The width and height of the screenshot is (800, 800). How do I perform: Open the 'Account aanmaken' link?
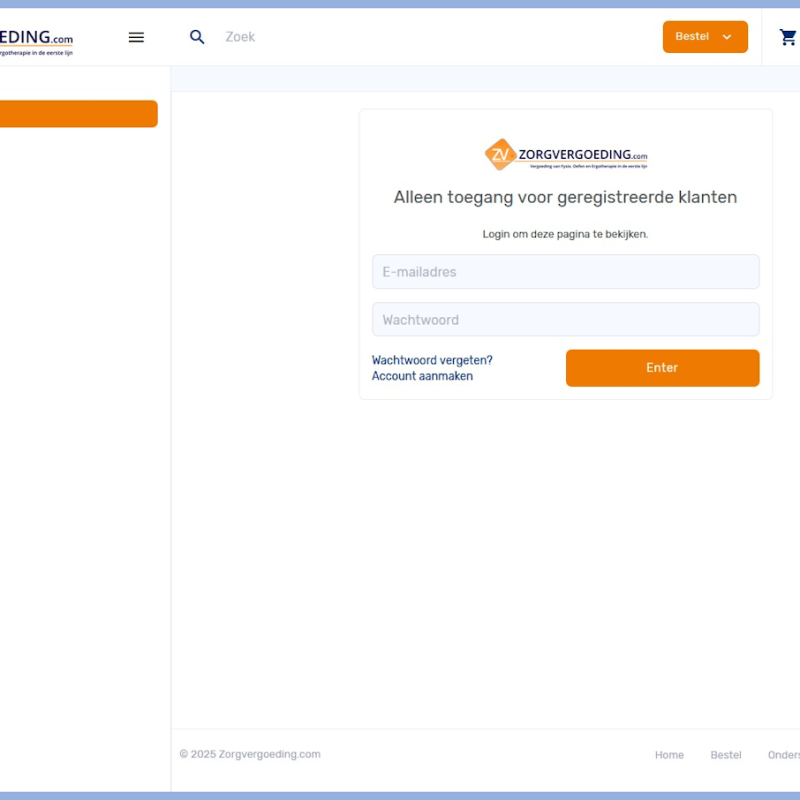(422, 376)
